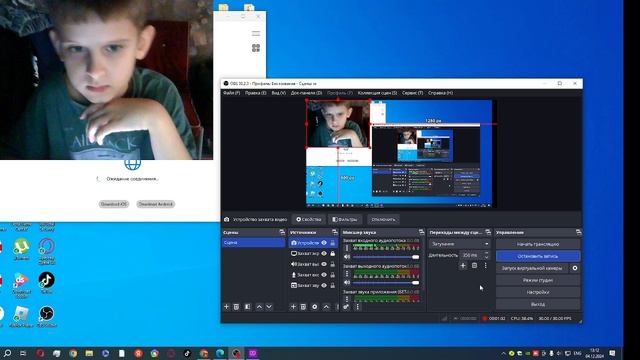640x360 pixels.
Task: Open OBS Settings button
Action: pos(538,292)
